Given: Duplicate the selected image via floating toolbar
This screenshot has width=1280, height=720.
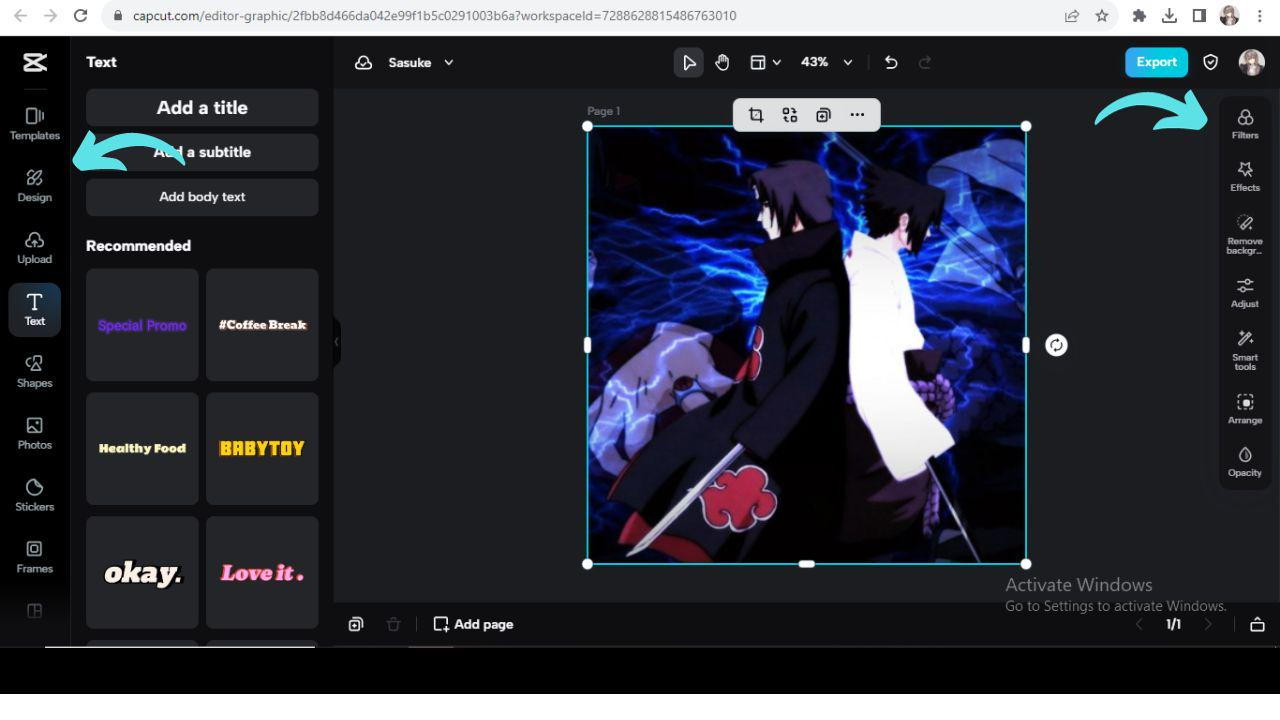Looking at the screenshot, I should tap(823, 115).
